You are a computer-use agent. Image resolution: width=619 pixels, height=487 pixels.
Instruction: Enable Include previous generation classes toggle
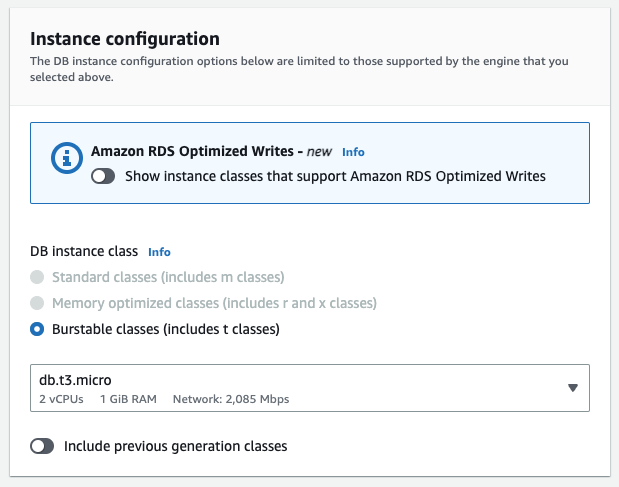tap(42, 446)
